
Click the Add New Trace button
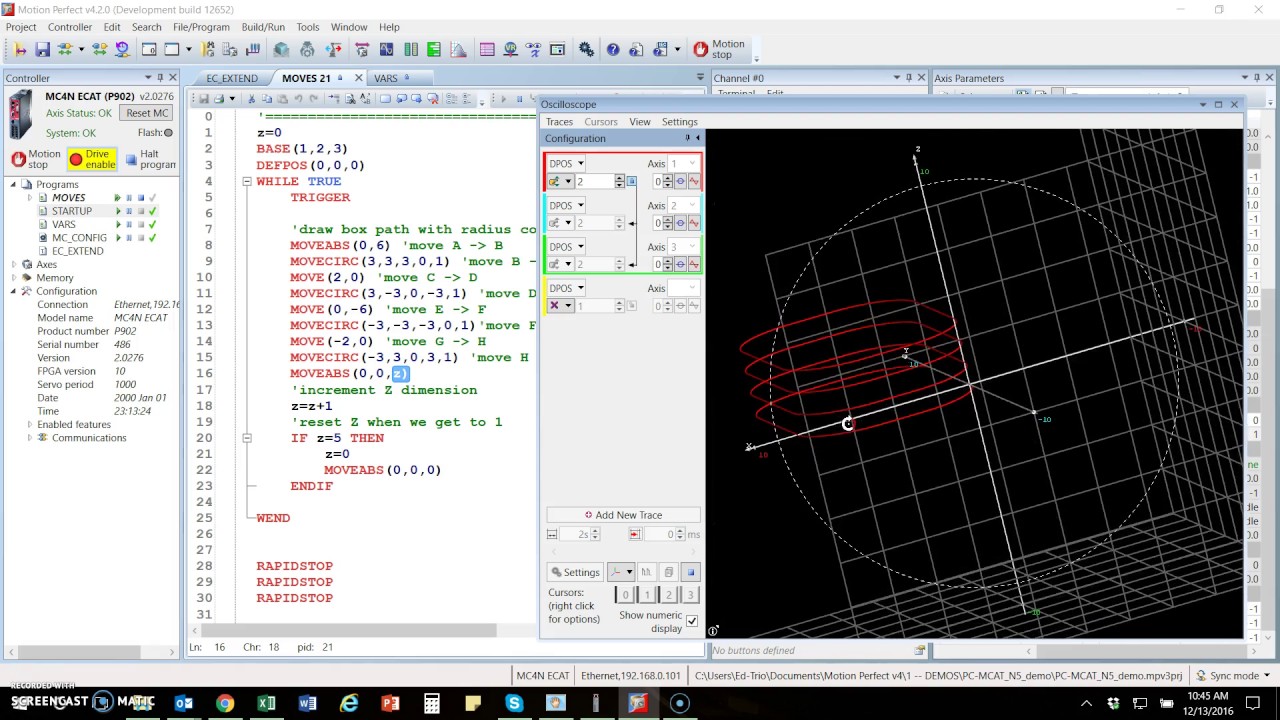coord(623,515)
